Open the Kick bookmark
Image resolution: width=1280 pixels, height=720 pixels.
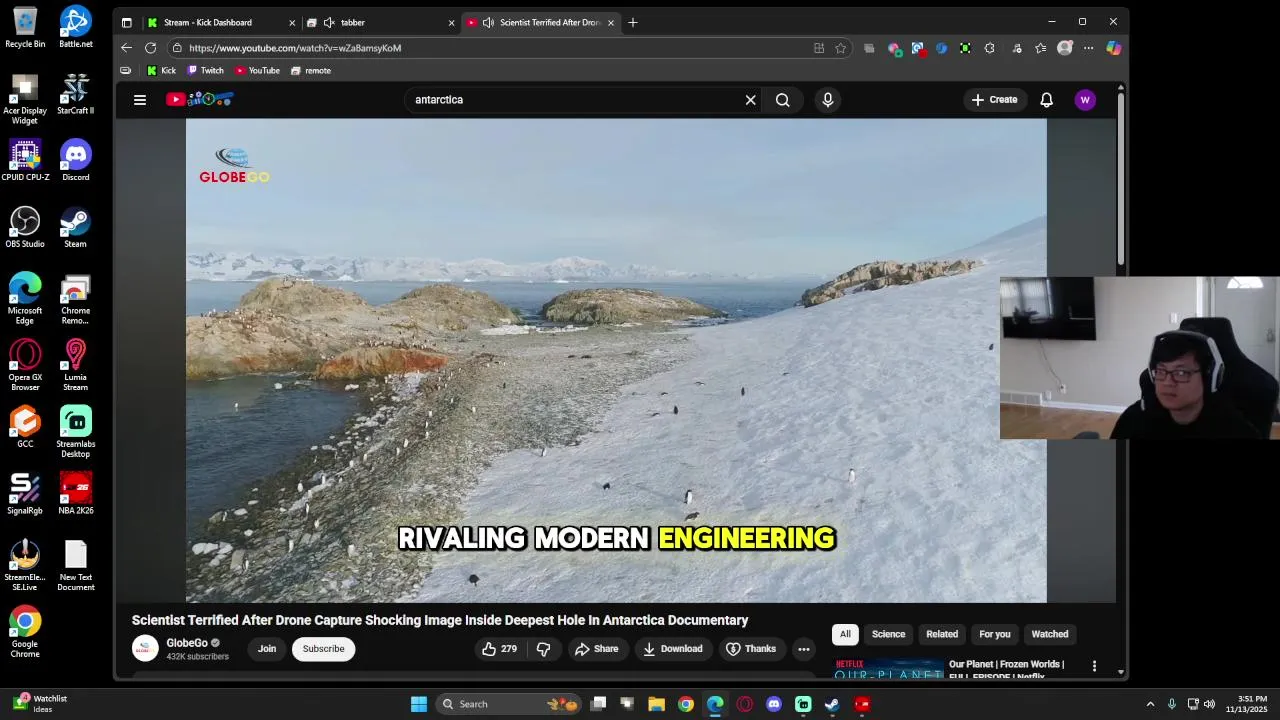161,71
